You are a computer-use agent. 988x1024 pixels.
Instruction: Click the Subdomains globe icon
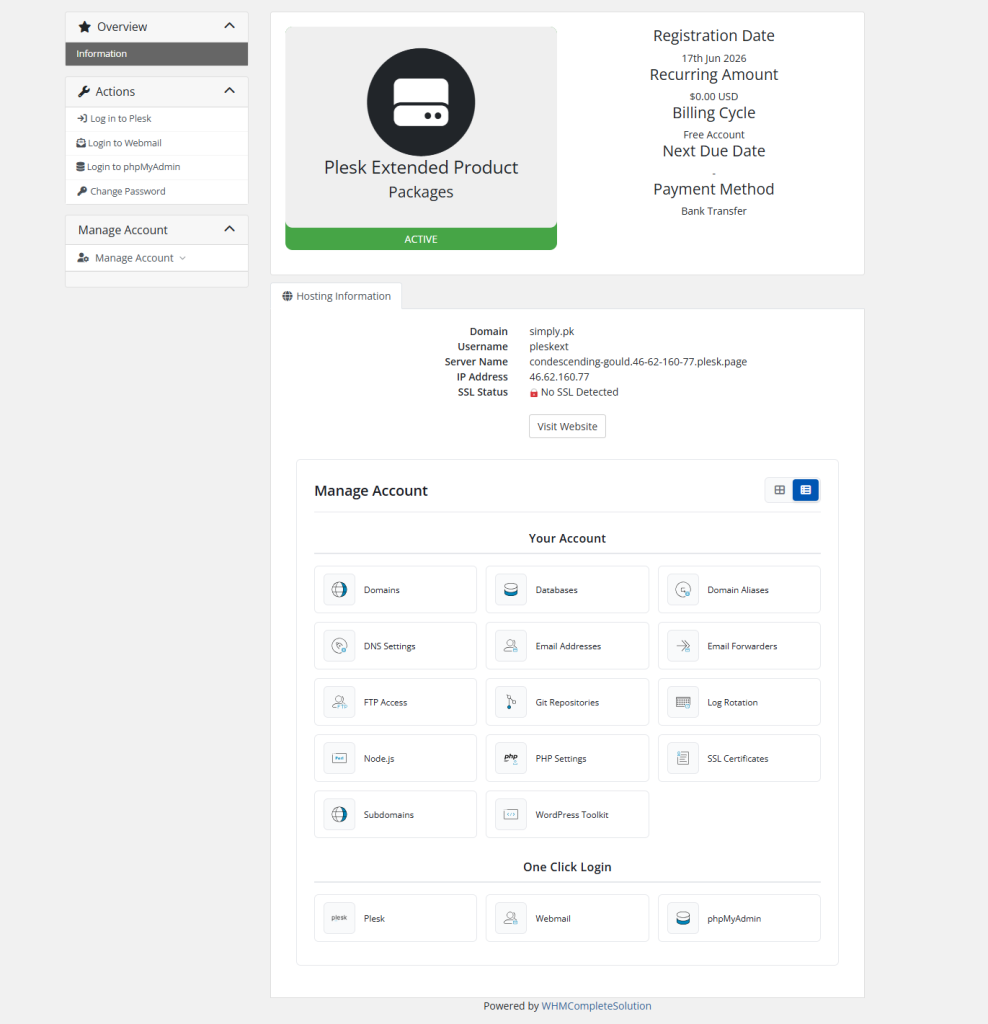[339, 814]
